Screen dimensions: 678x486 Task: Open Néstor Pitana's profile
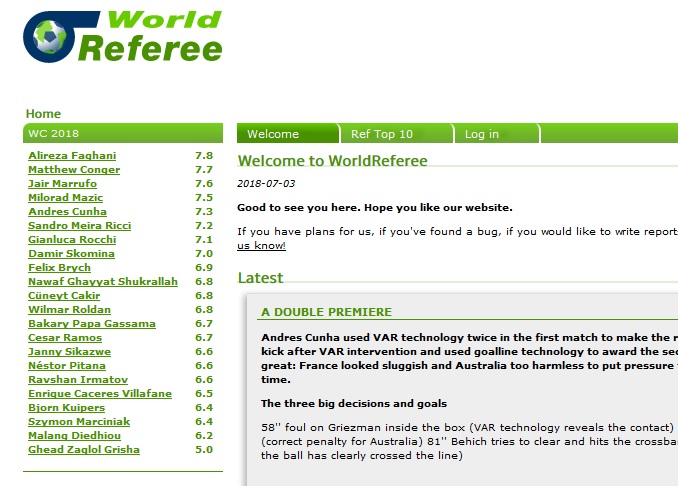click(x=67, y=366)
